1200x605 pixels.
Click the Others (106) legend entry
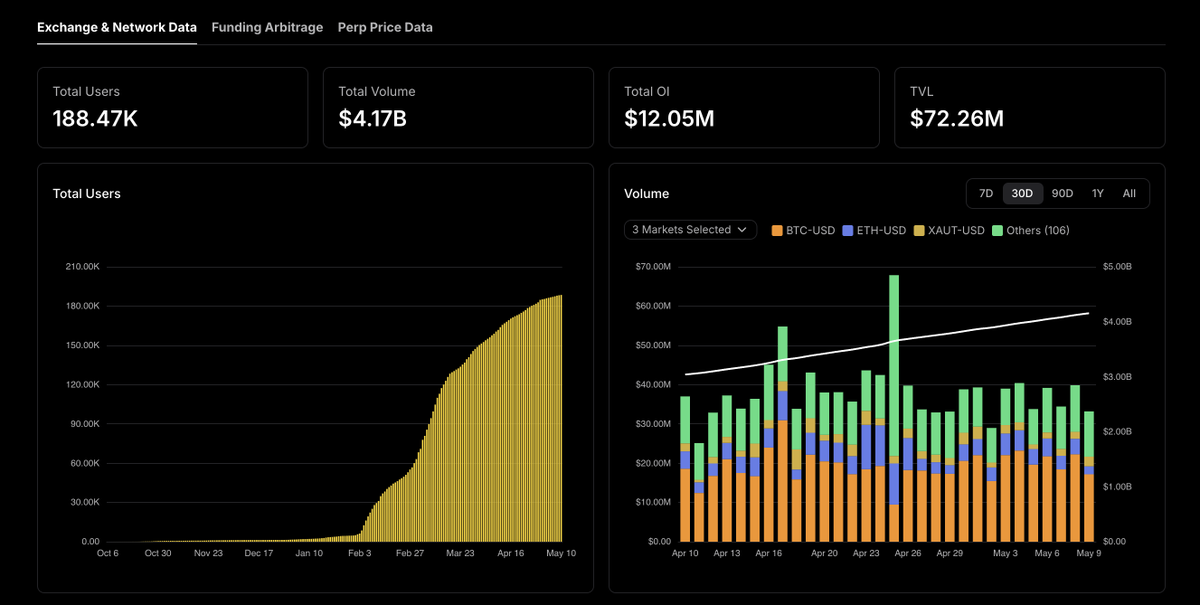(x=1031, y=231)
